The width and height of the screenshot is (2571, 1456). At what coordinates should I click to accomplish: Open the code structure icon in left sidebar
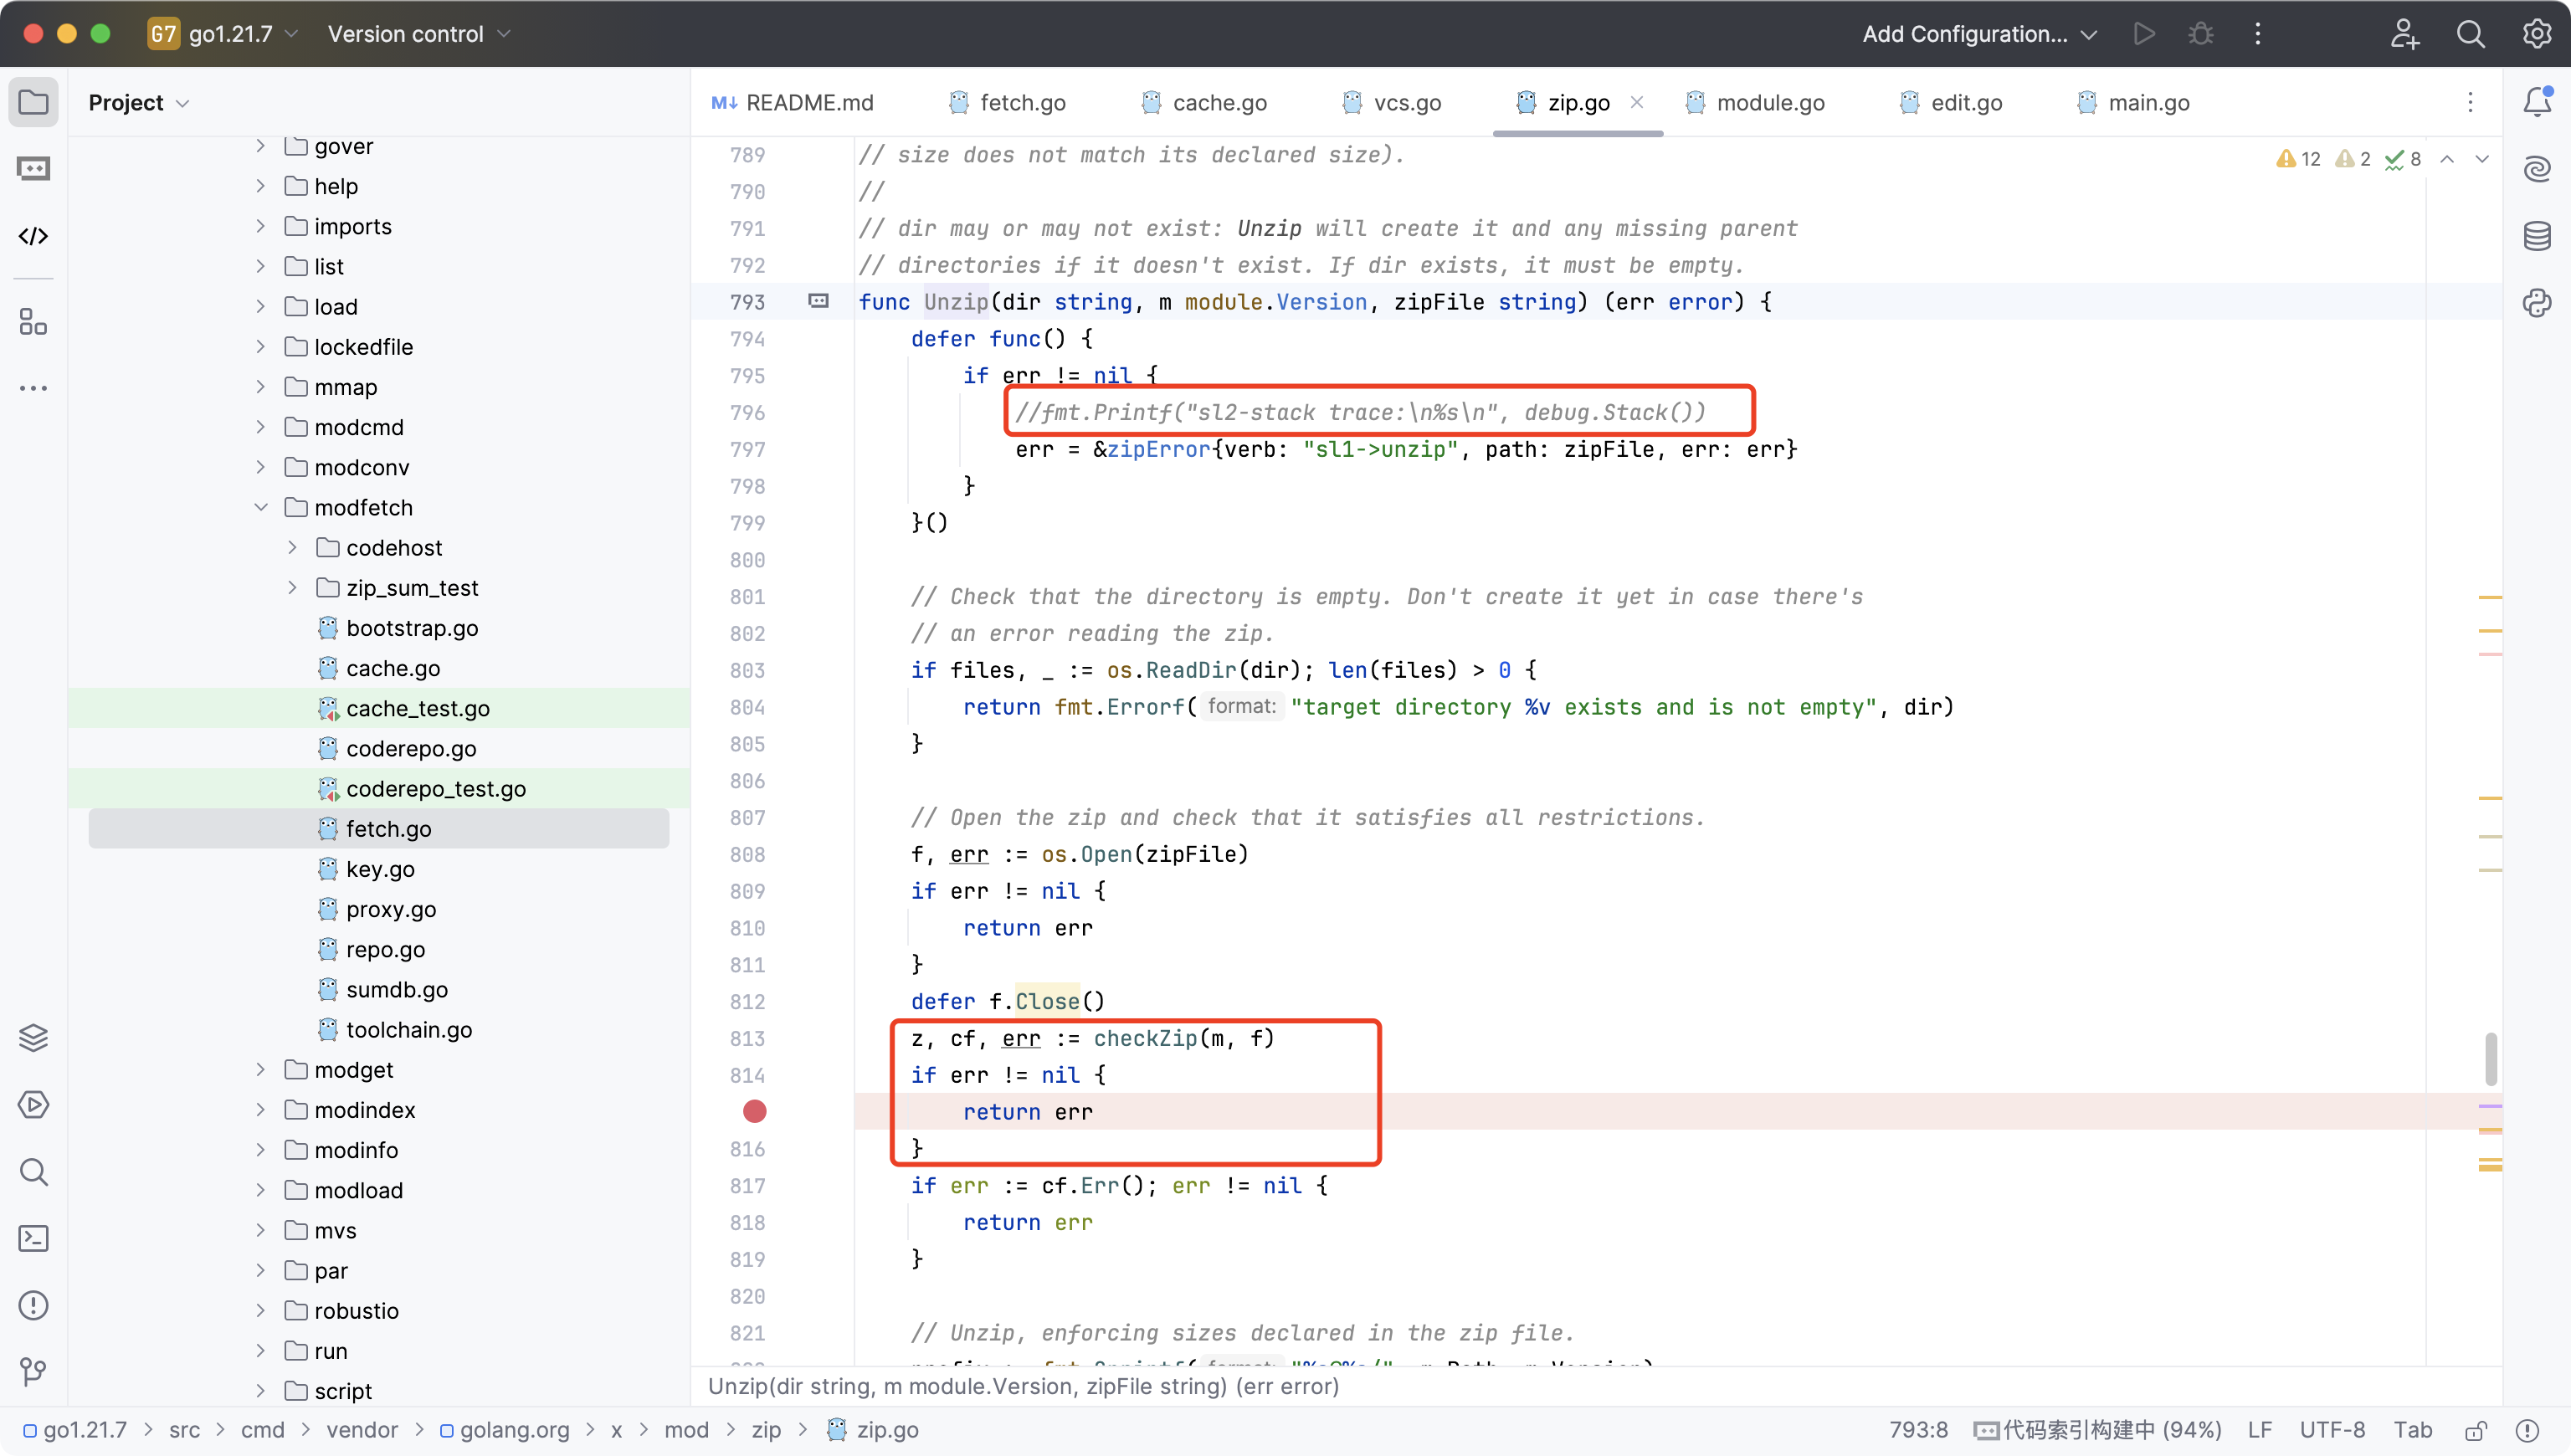pos(33,236)
